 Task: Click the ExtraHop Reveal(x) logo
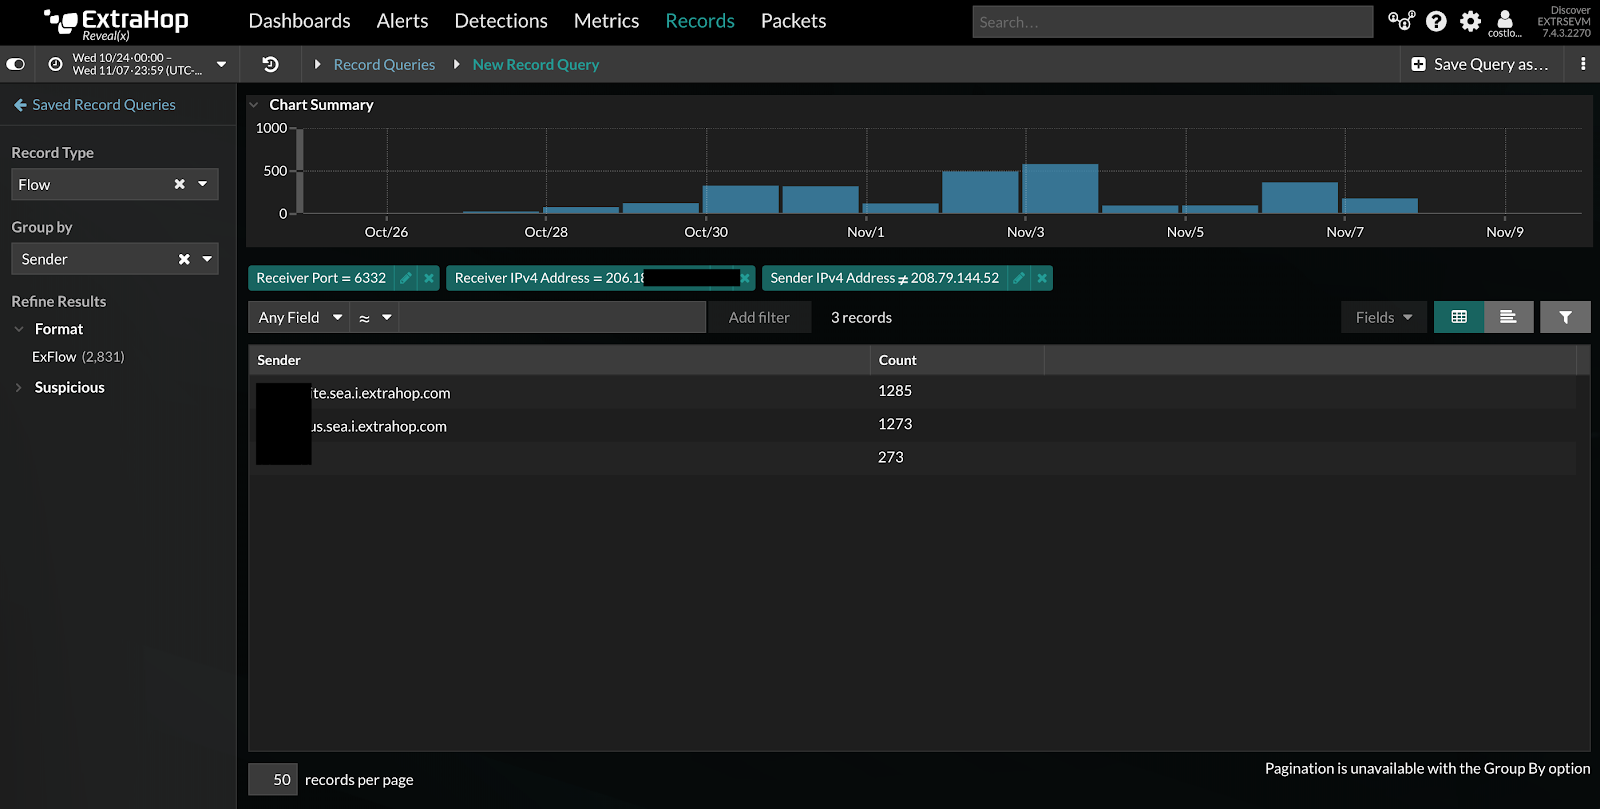click(116, 24)
